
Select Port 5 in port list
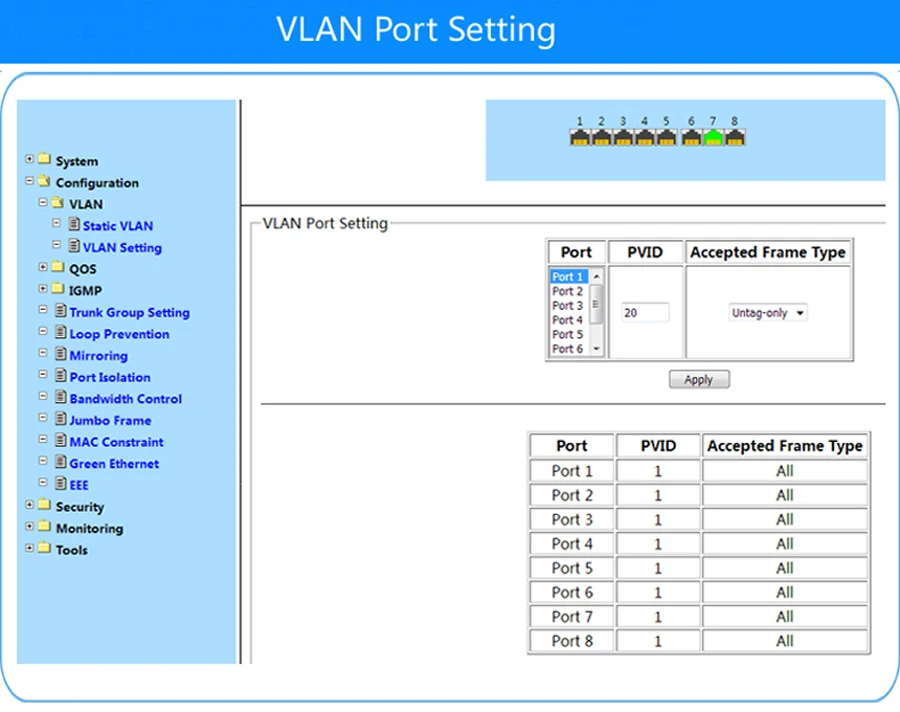569,334
